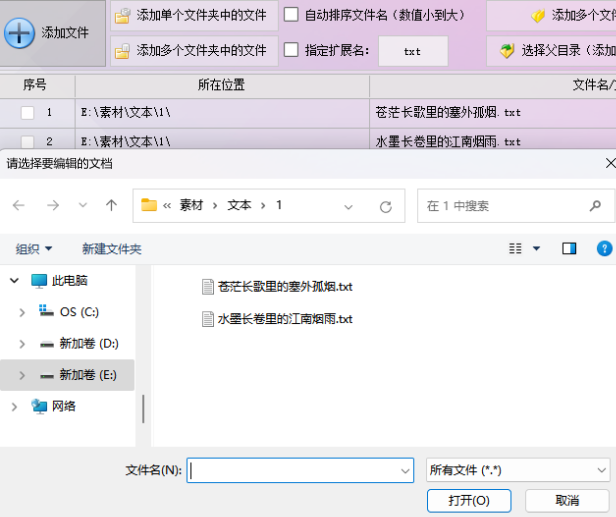The height and width of the screenshot is (517, 616).
Task: Tick the checkbox of row 1
Action: click(27, 113)
